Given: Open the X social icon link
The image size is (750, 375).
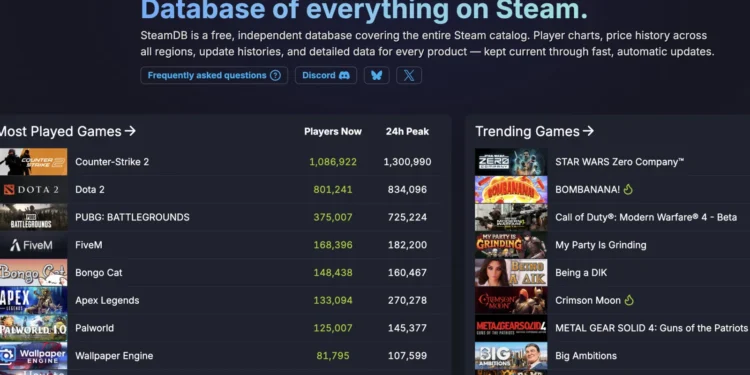Looking at the screenshot, I should (409, 76).
